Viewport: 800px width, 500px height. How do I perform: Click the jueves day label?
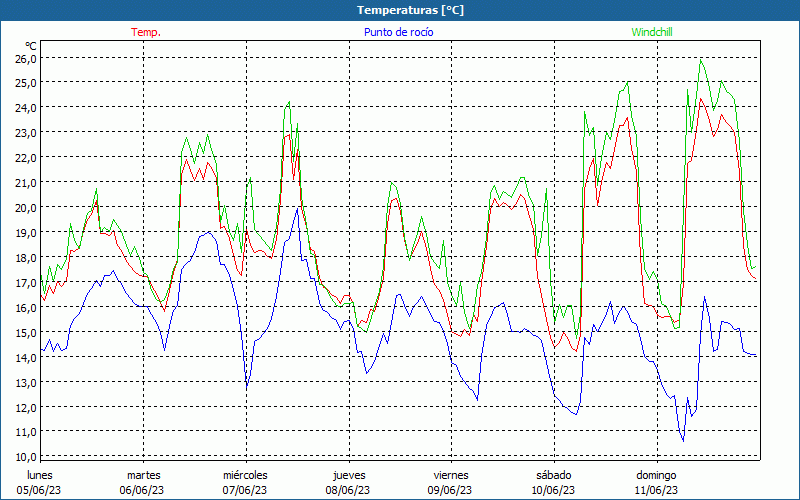click(349, 476)
